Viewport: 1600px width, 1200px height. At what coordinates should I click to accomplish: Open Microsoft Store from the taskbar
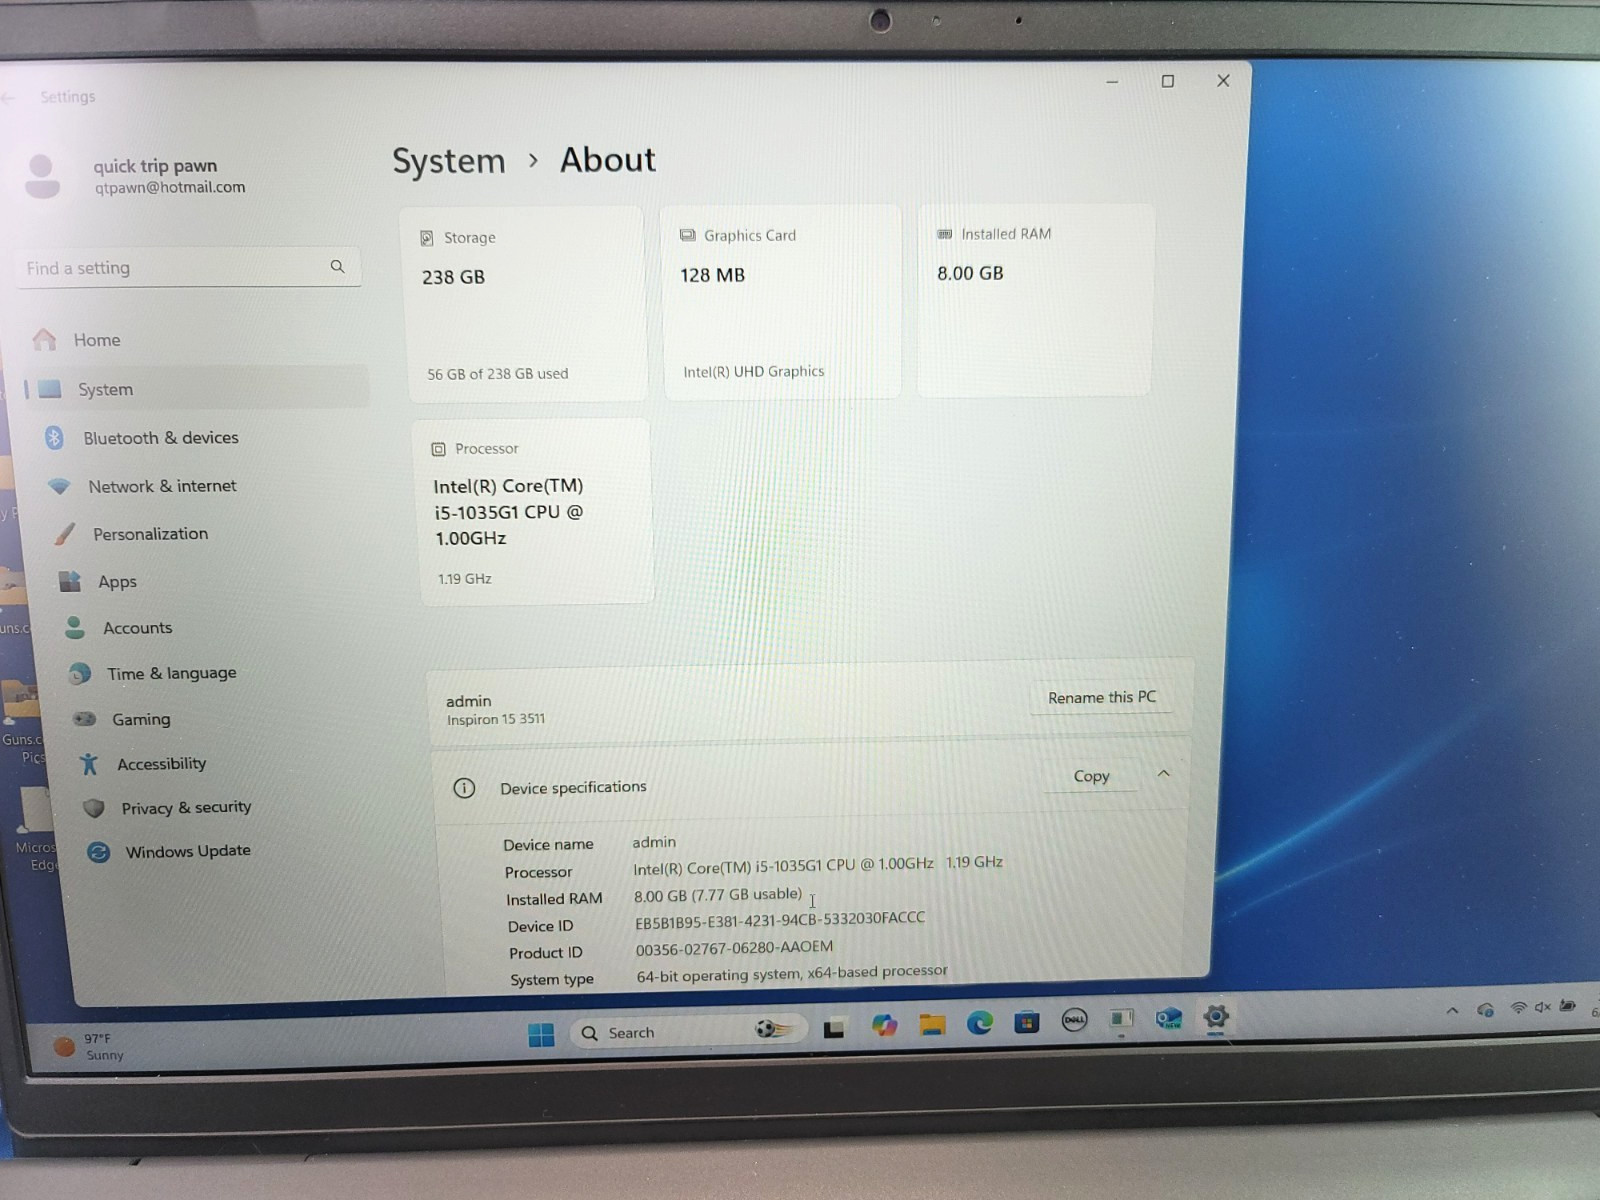[1027, 1022]
